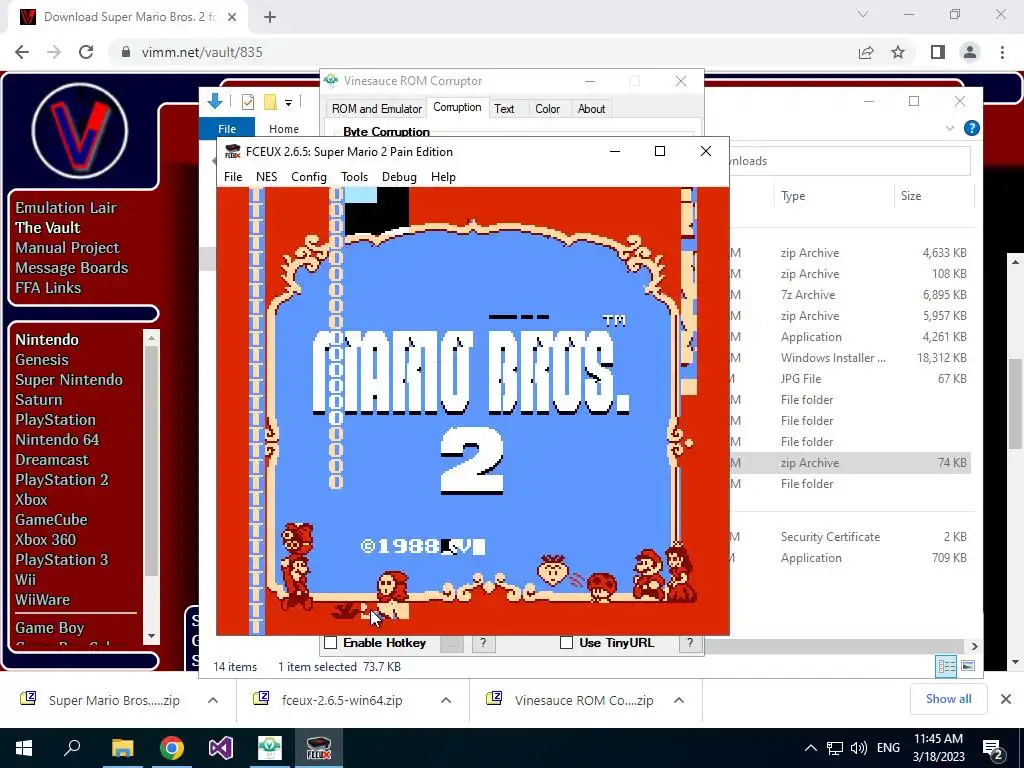Open the Chrome three-dot menu
The image size is (1024, 768).
(x=1002, y=52)
